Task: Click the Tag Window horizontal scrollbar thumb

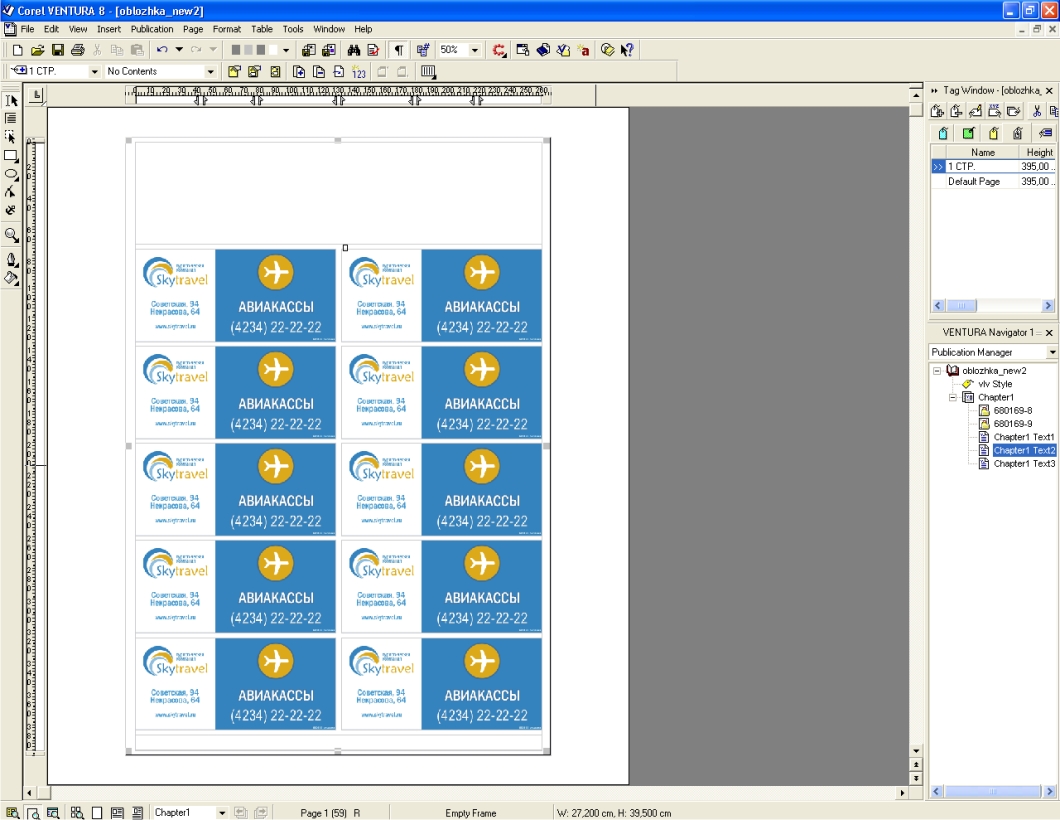Action: (961, 306)
